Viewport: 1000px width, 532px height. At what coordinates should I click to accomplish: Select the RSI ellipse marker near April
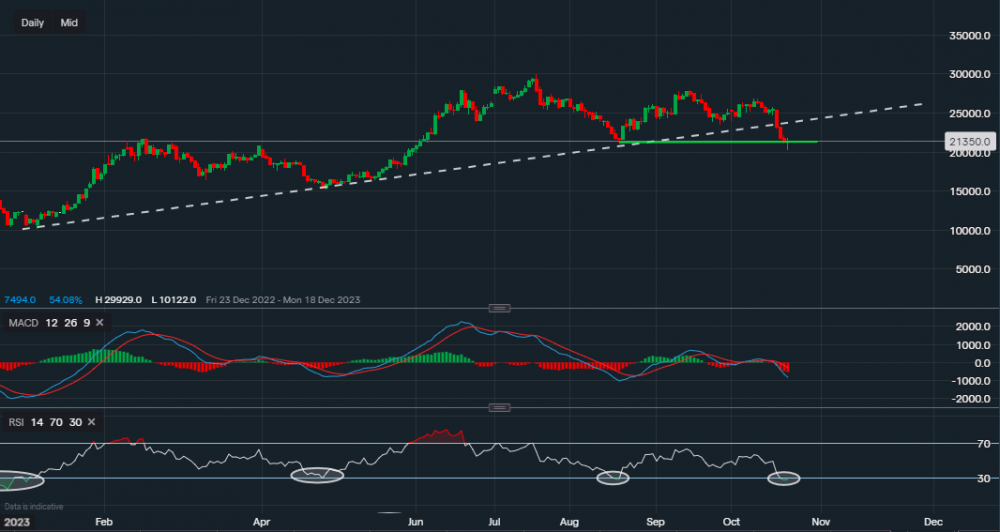pos(317,476)
